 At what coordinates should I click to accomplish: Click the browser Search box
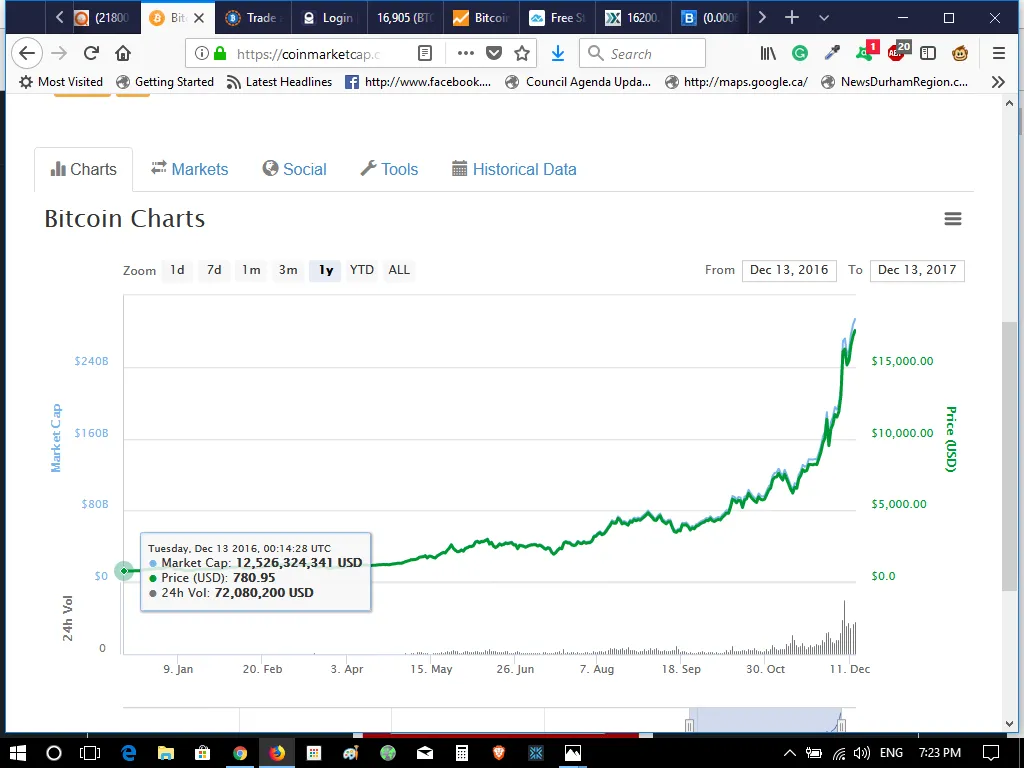tap(643, 54)
